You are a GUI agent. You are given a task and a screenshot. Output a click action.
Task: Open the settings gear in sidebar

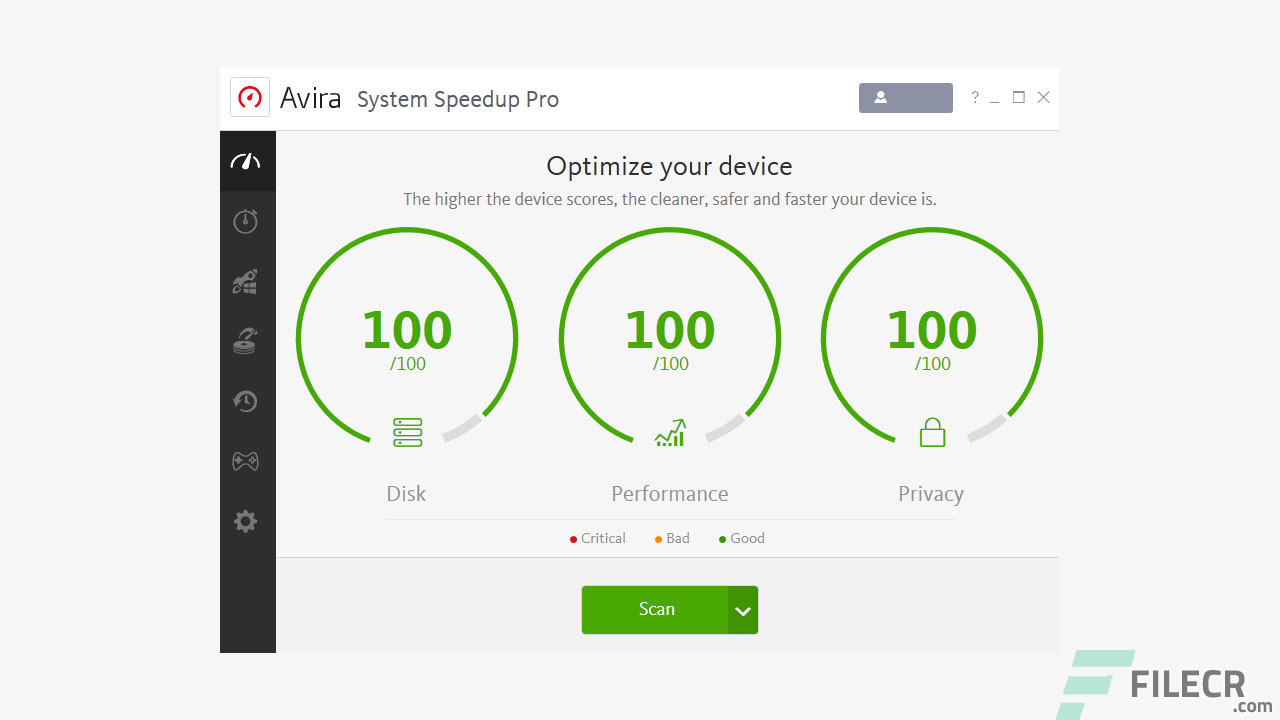[x=245, y=521]
